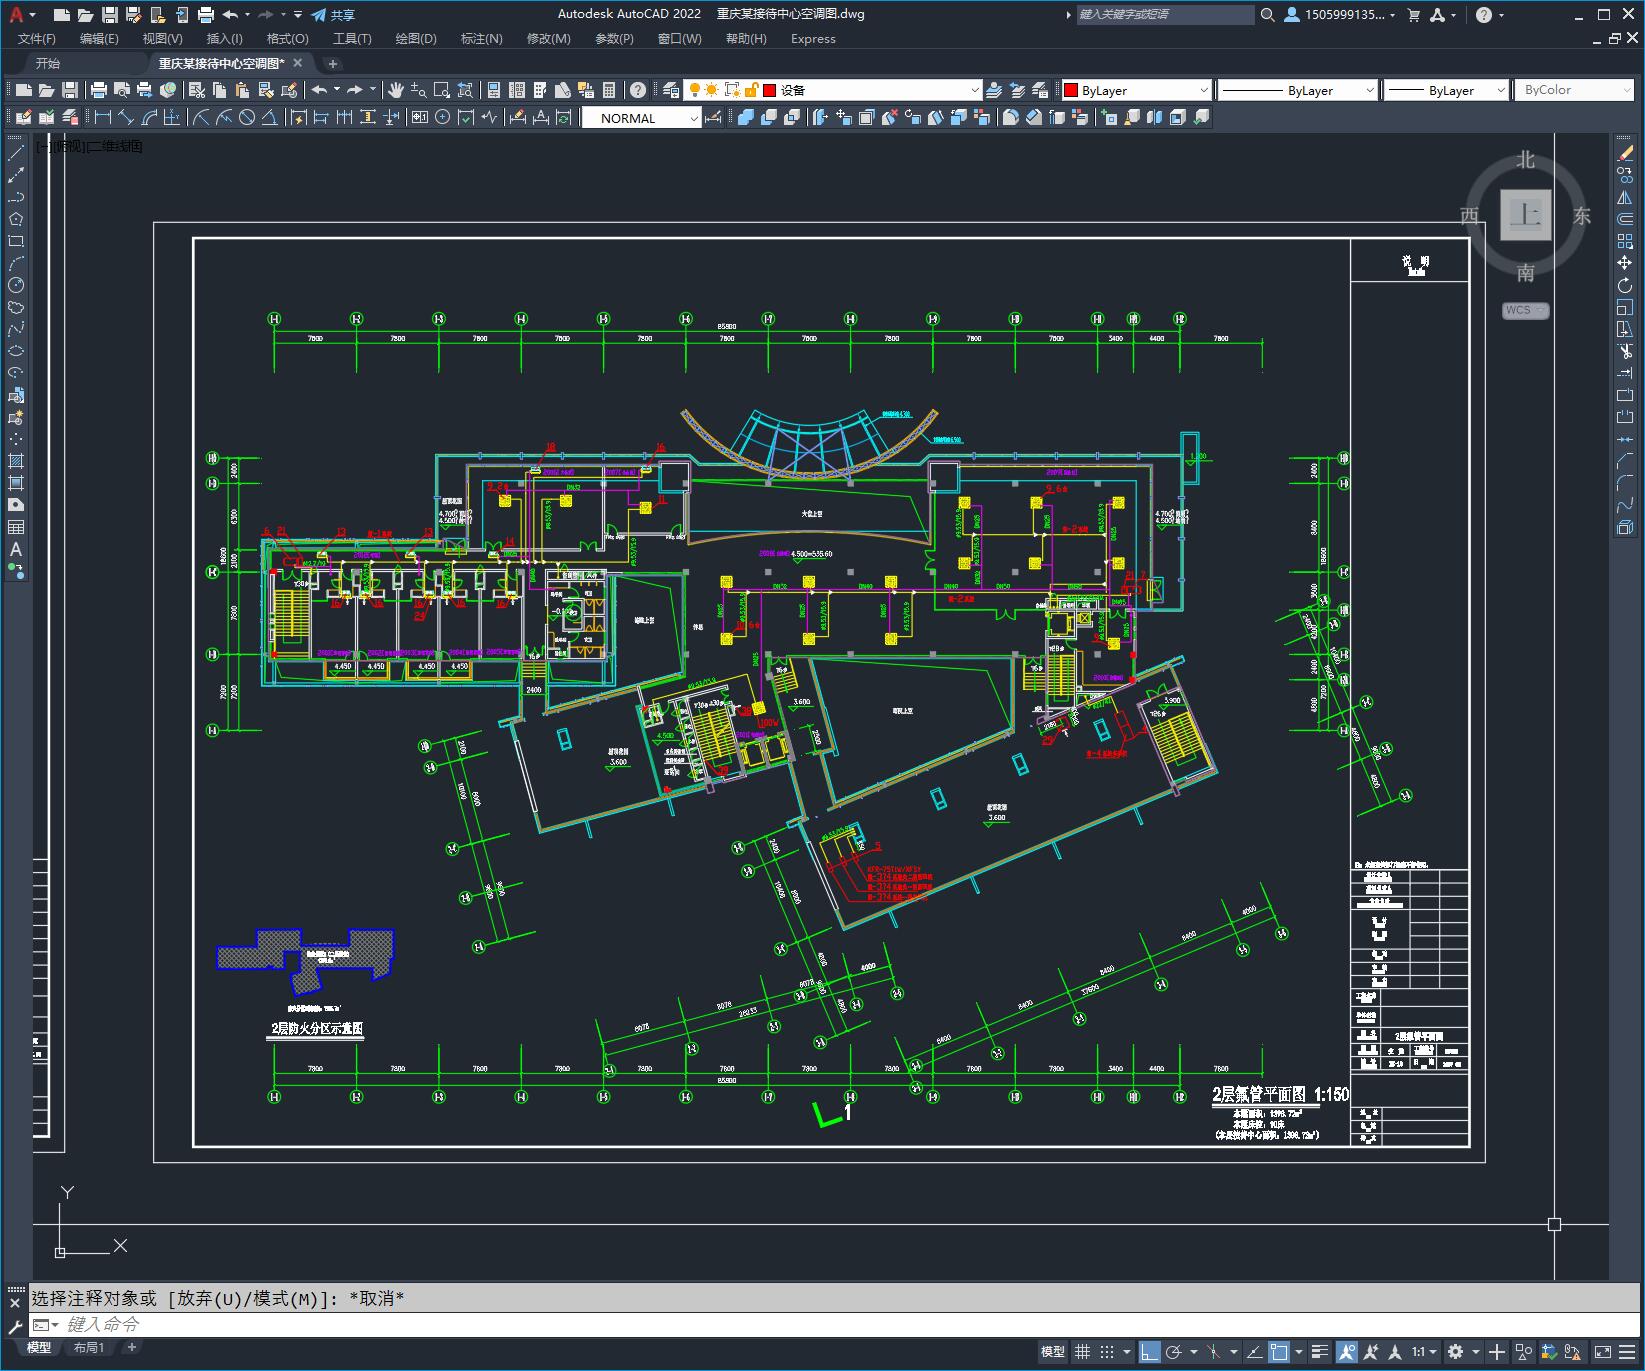Click the search magnifier icon in title bar
1645x1371 pixels.
(x=1267, y=15)
